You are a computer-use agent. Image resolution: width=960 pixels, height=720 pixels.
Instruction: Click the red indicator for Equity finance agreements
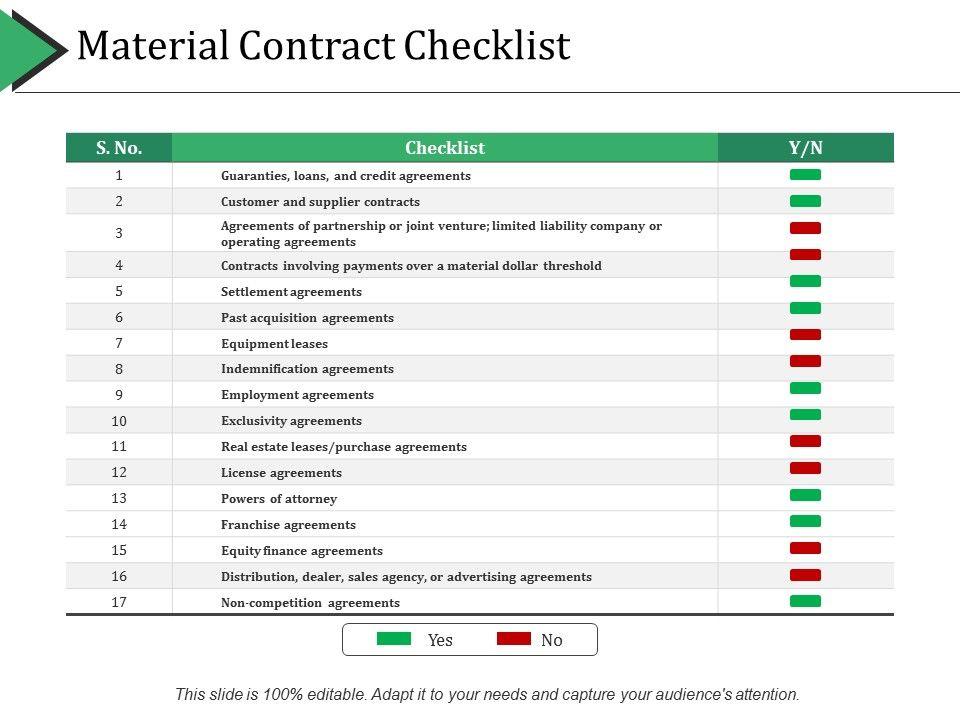click(805, 548)
